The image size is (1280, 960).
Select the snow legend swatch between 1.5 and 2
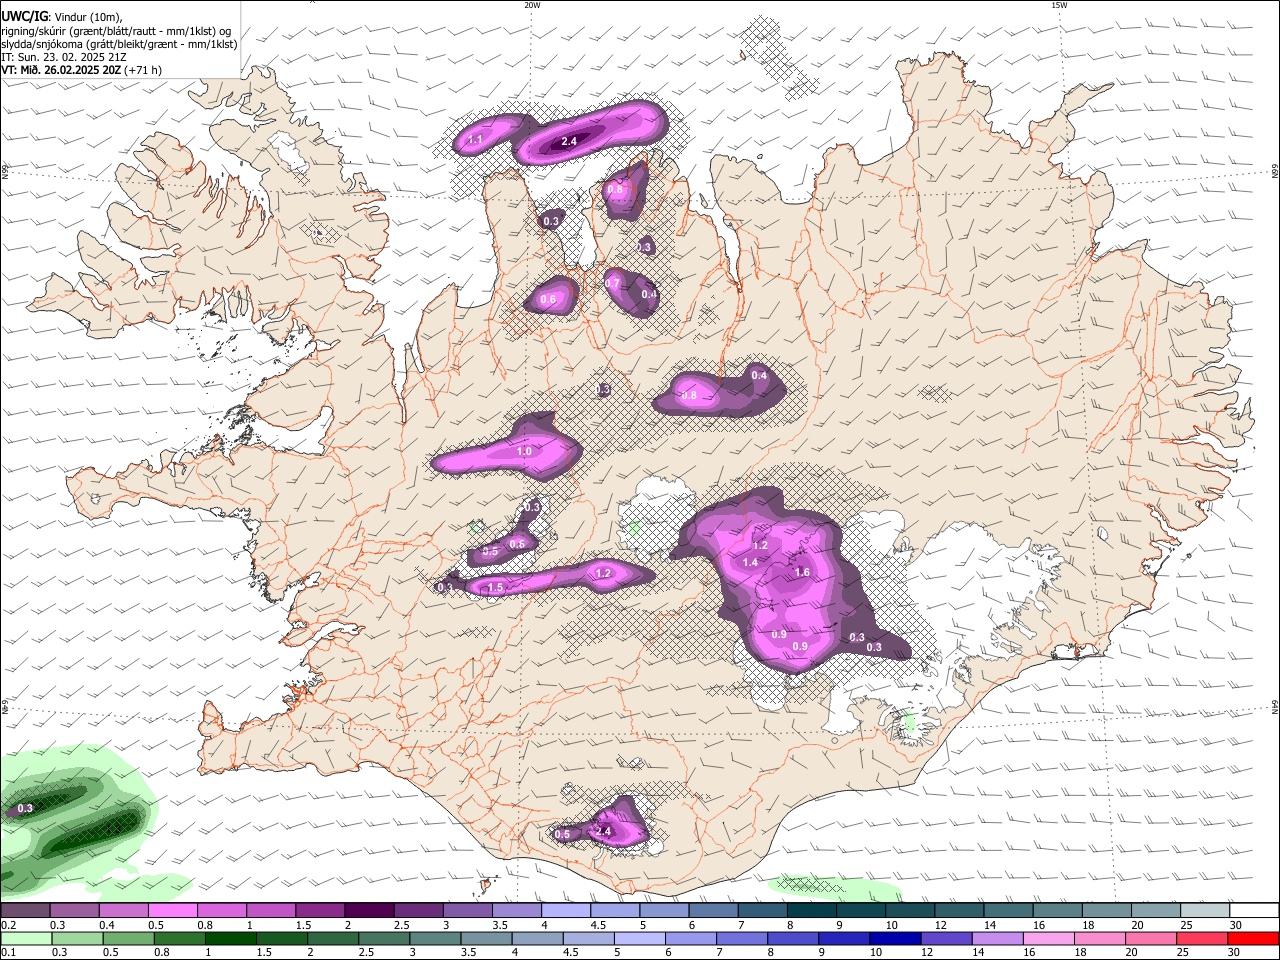click(x=319, y=911)
